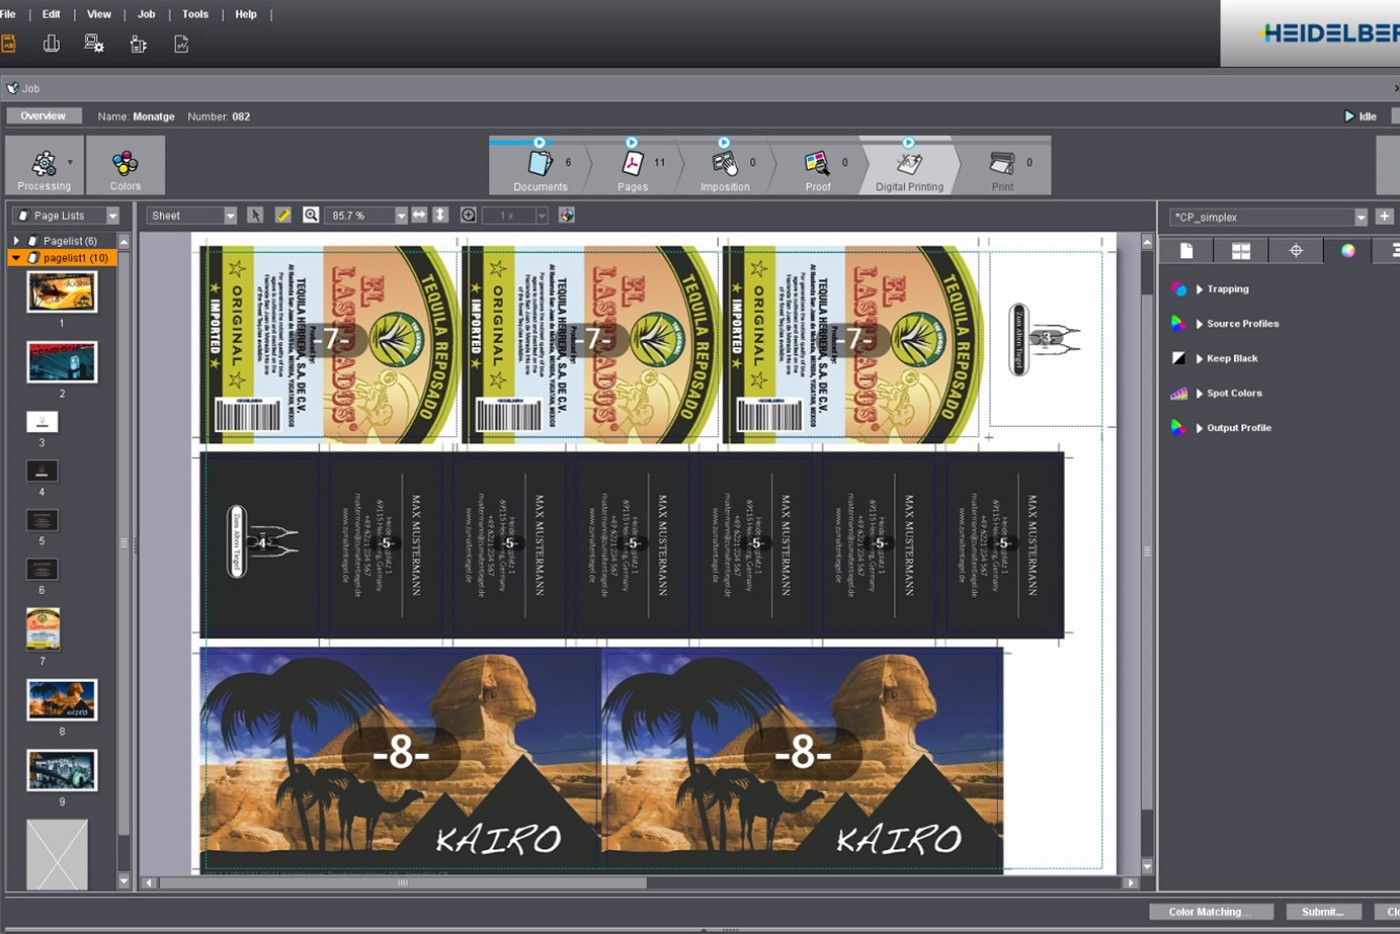Open the 85.7 % zoom dropdown
The image size is (1400, 934).
click(x=401, y=215)
